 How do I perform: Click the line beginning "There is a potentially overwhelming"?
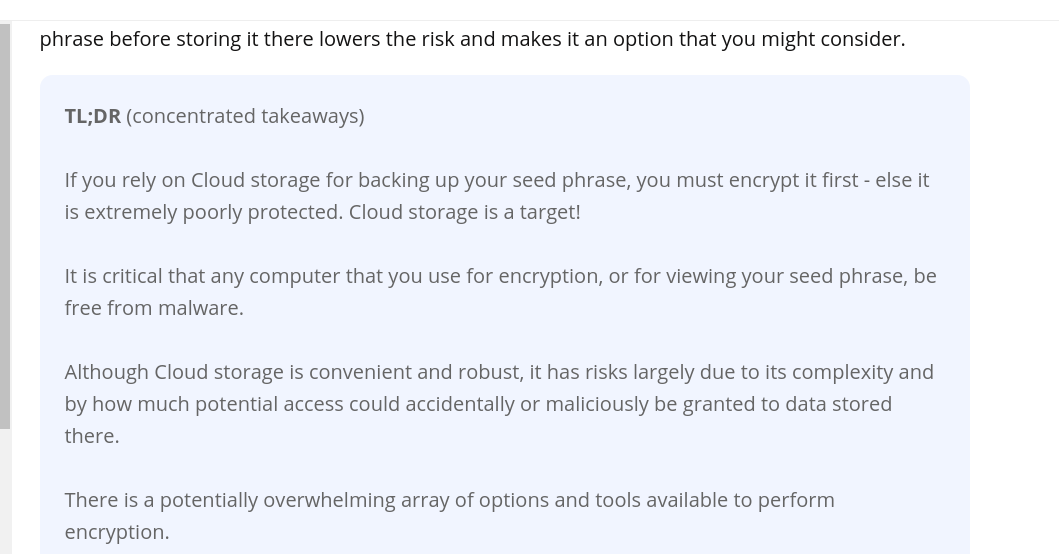pyautogui.click(x=450, y=500)
